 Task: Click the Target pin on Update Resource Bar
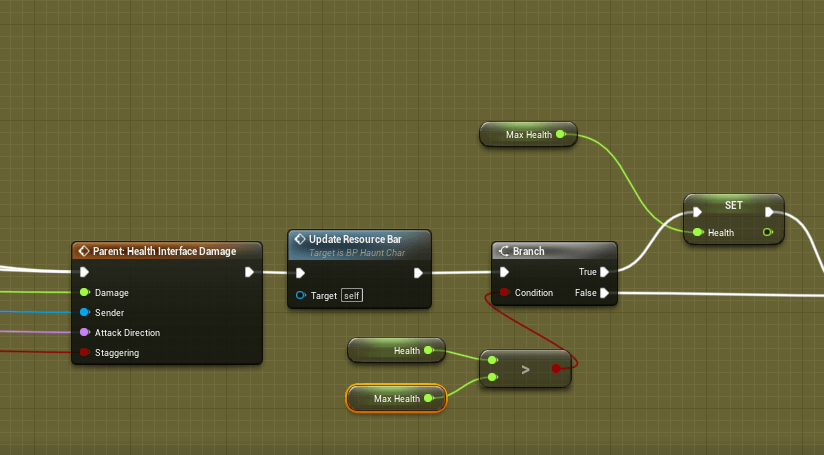pyautogui.click(x=301, y=295)
